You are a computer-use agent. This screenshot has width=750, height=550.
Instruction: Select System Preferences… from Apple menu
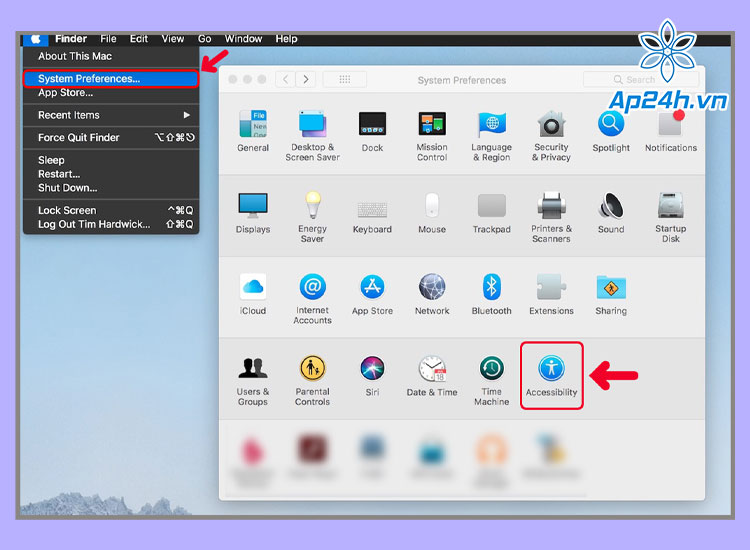[111, 78]
